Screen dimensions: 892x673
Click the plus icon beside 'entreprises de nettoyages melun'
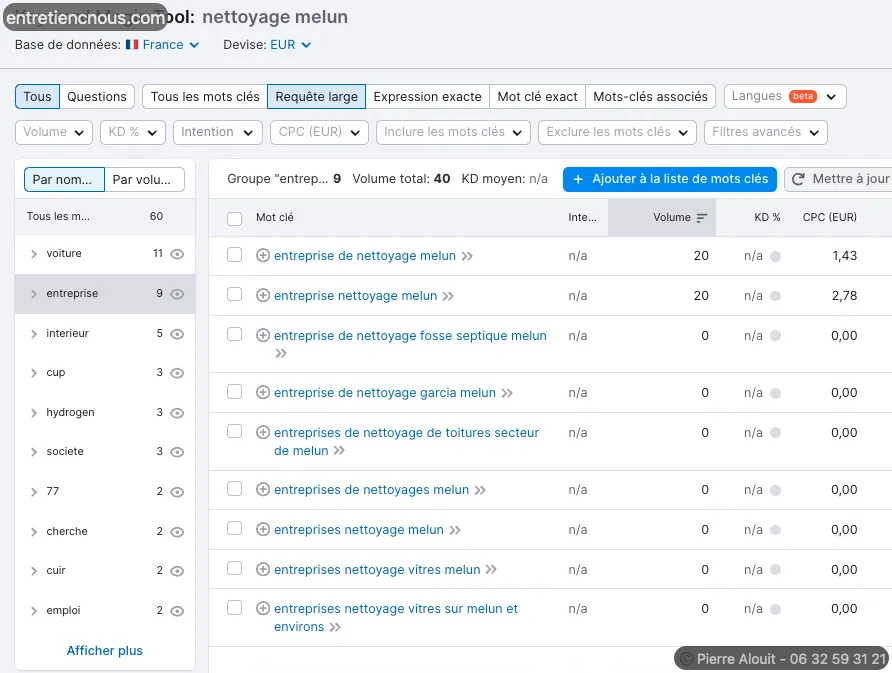pos(263,490)
